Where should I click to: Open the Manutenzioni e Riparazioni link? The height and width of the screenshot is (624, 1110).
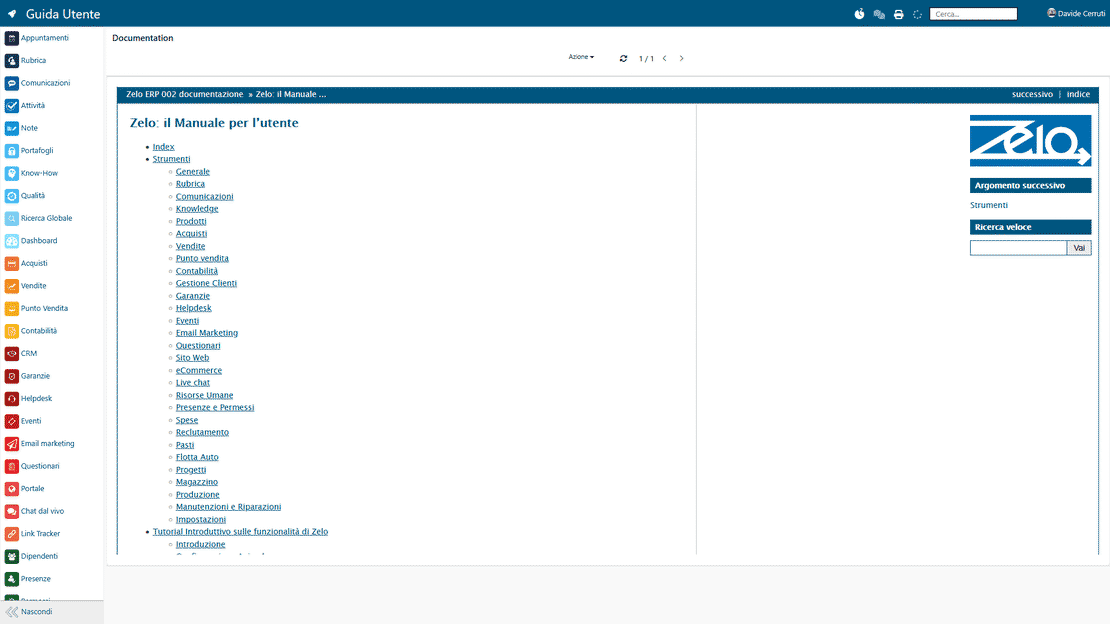coord(228,507)
